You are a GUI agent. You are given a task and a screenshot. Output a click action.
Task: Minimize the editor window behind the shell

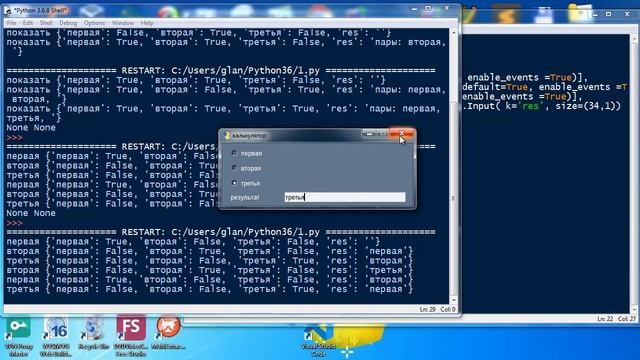pos(595,14)
